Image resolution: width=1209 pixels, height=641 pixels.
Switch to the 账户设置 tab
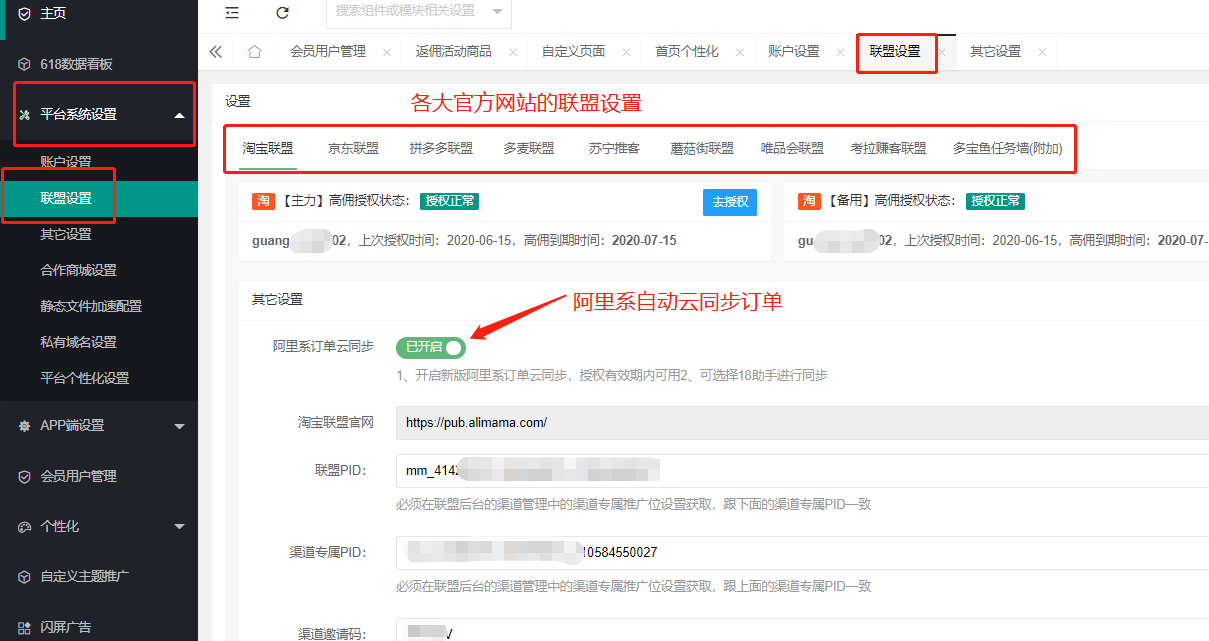794,52
